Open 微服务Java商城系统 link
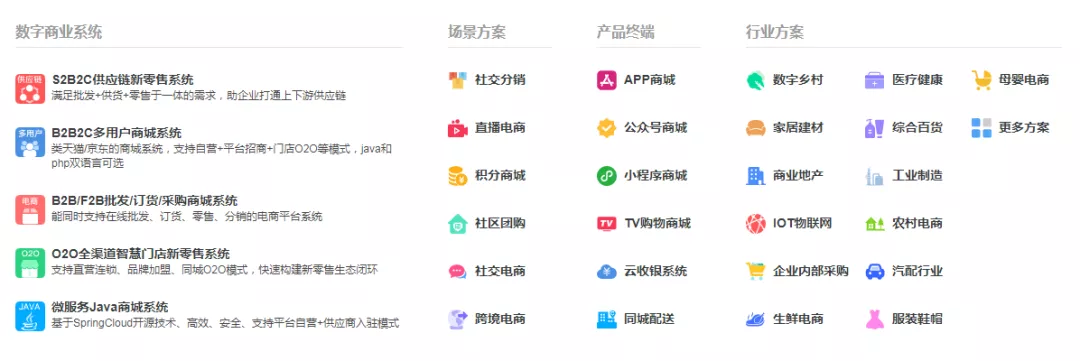The width and height of the screenshot is (1080, 361). (110, 307)
